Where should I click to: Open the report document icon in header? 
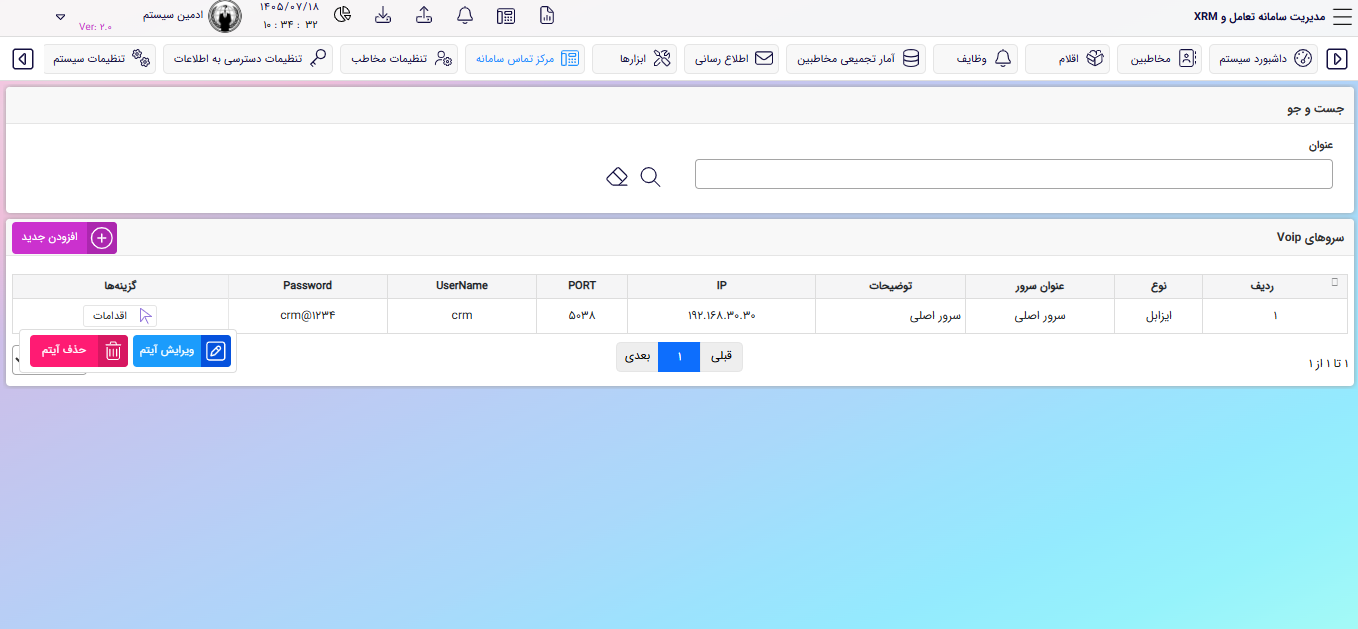click(547, 15)
